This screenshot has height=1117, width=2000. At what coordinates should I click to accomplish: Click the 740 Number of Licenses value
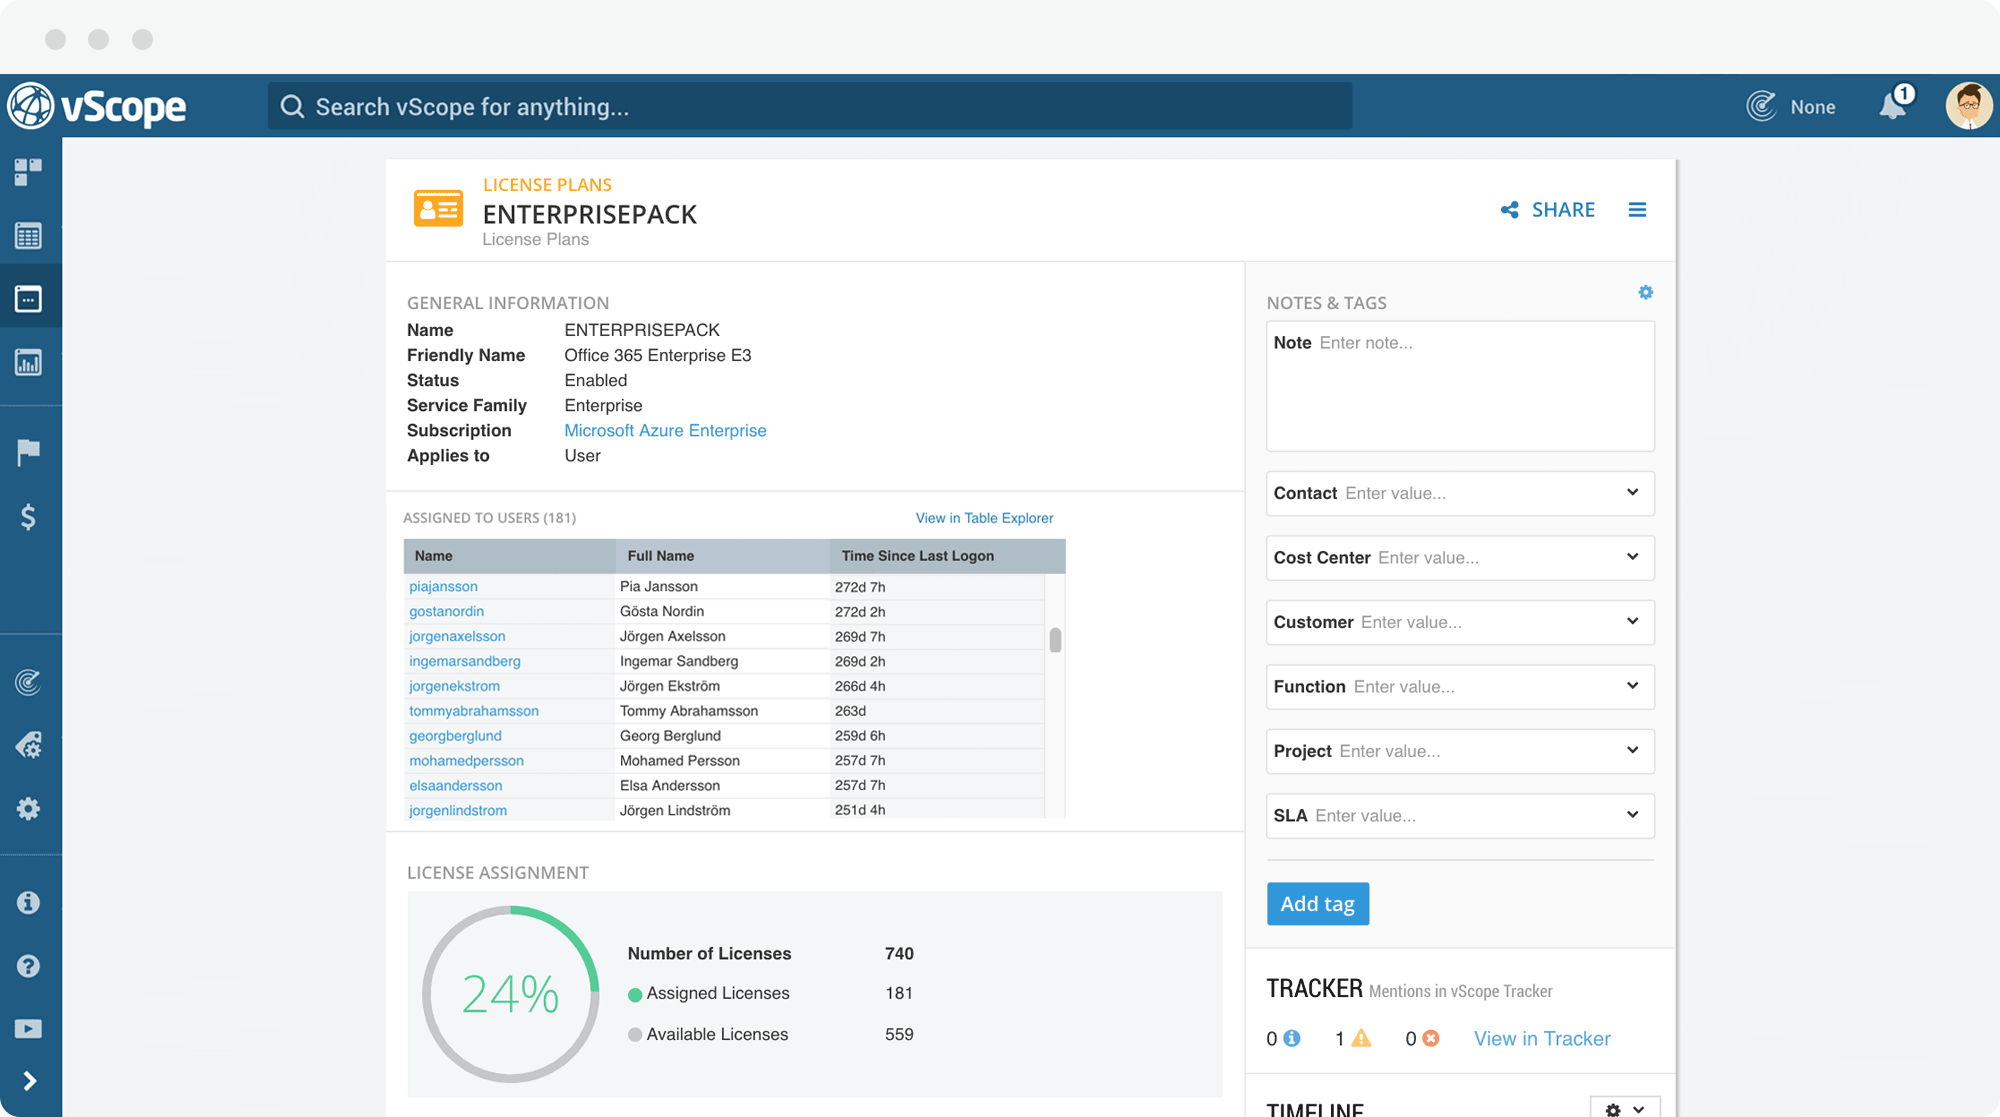[899, 953]
